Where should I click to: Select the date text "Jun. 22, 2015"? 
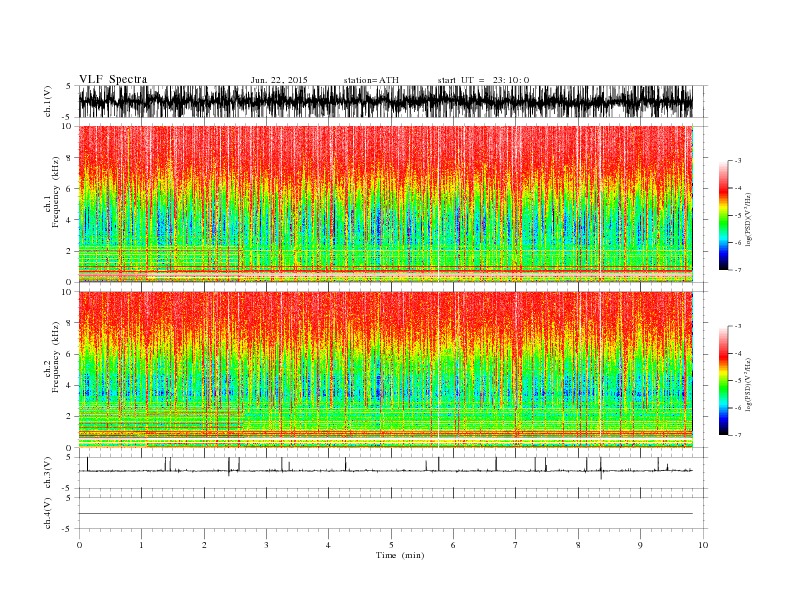point(279,80)
